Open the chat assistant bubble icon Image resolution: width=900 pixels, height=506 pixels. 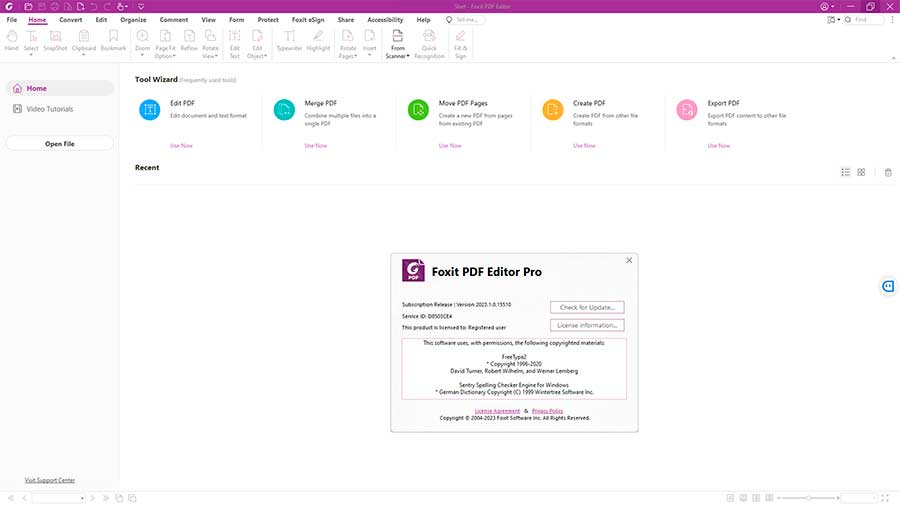pyautogui.click(x=888, y=287)
